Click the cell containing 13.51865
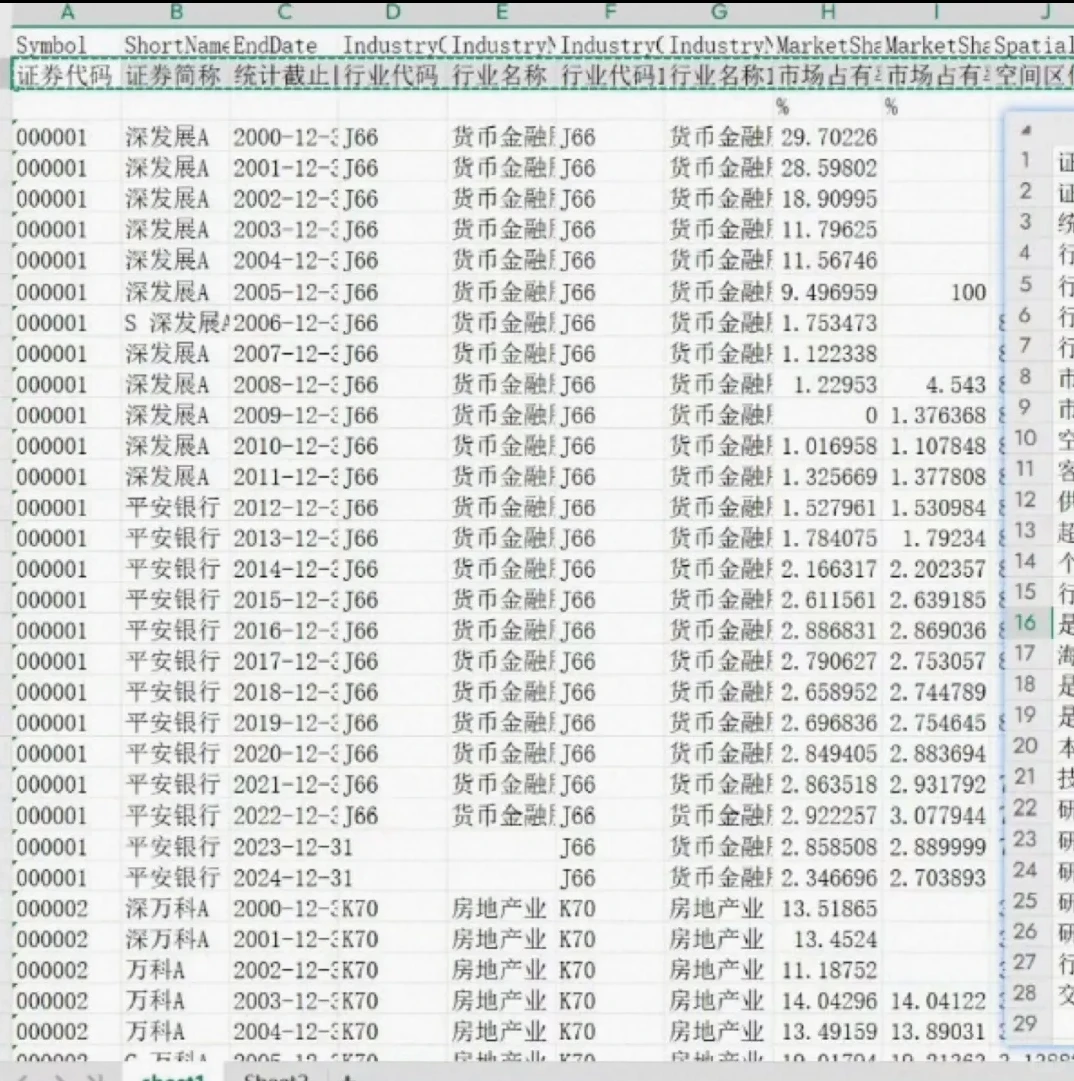The height and width of the screenshot is (1081, 1074). (x=829, y=909)
